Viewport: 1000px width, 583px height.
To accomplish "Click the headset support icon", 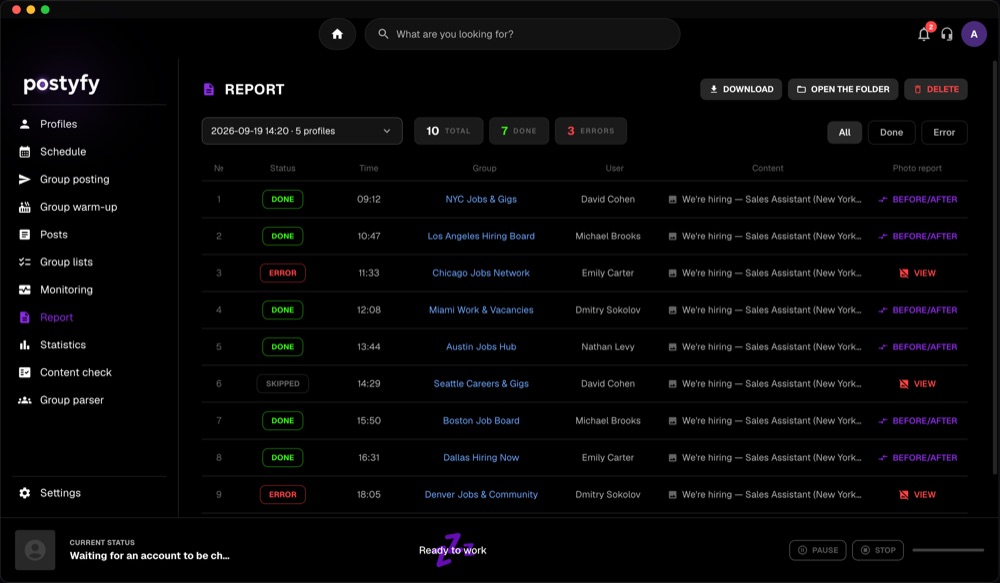I will 947,34.
